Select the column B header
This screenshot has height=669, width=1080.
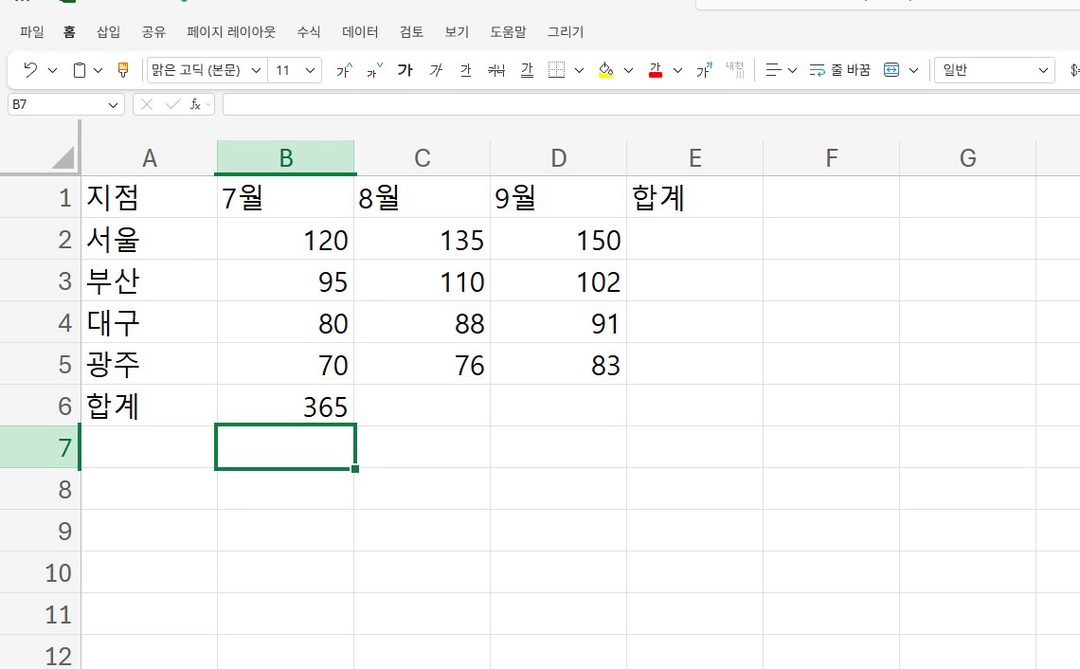point(286,158)
